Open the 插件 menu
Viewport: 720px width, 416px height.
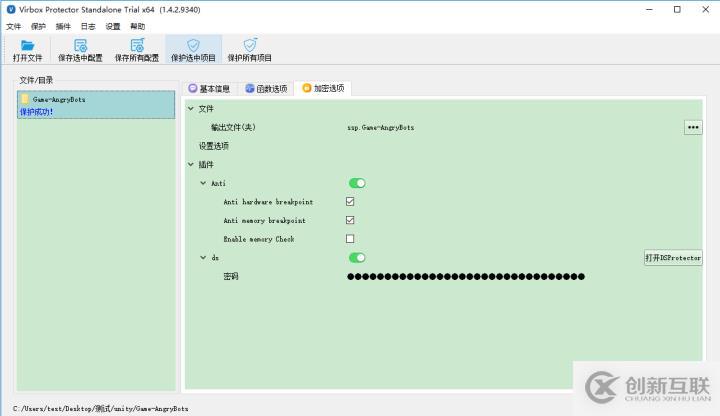click(63, 26)
